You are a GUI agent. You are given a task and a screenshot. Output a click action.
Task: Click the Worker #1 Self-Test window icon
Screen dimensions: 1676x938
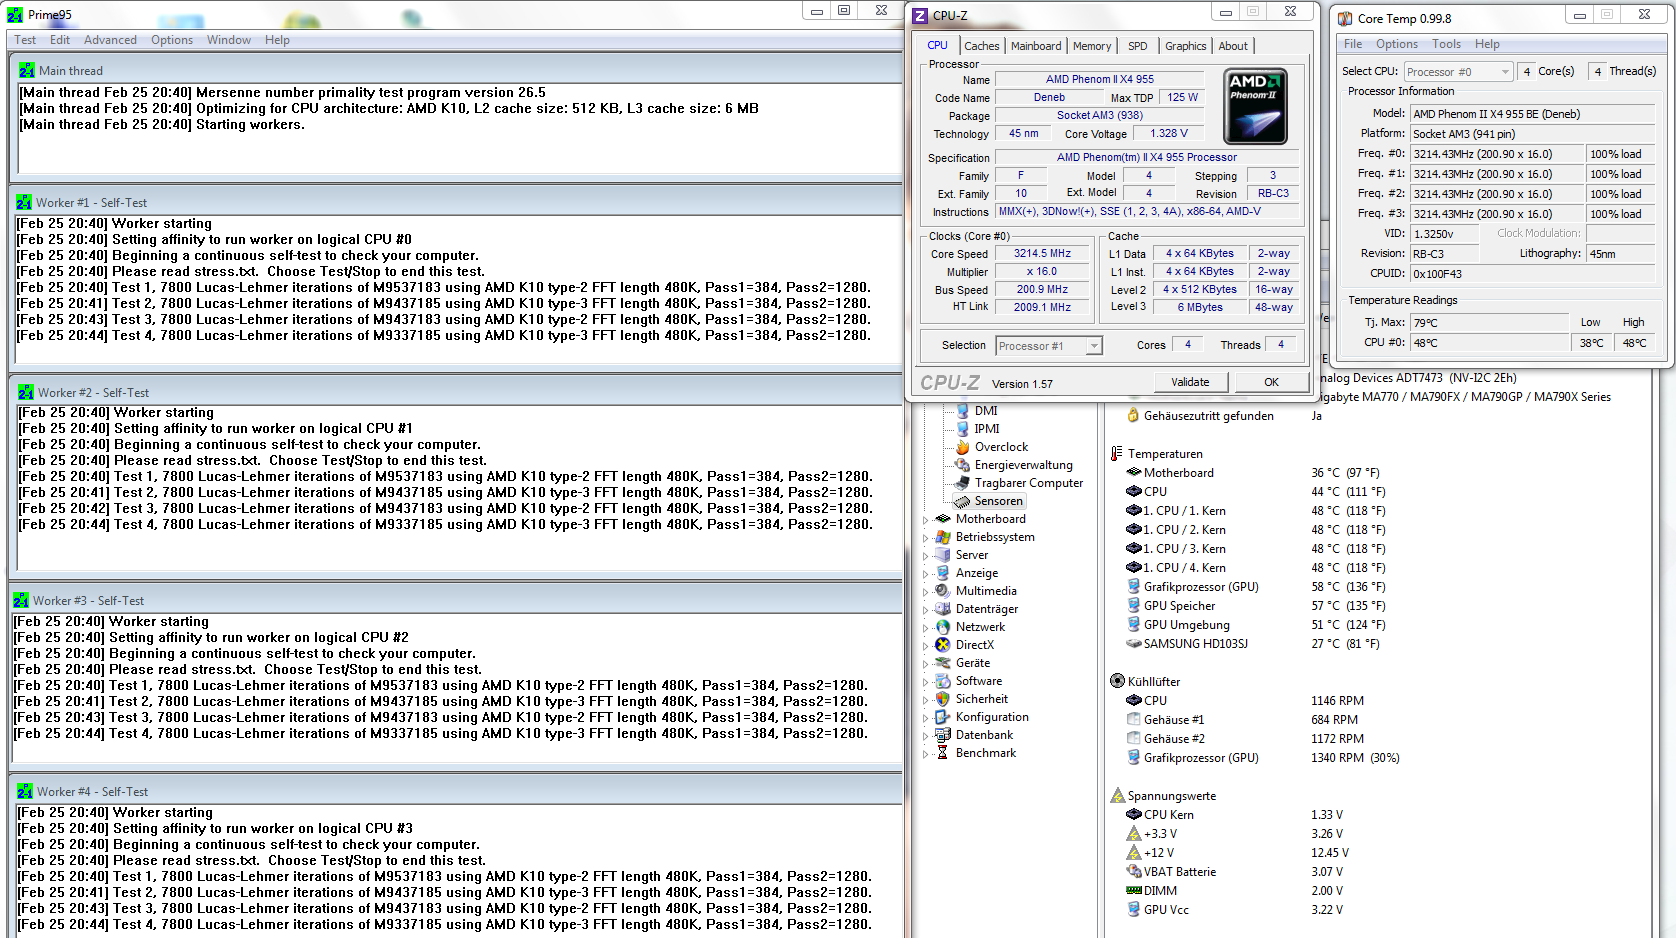tap(24, 202)
